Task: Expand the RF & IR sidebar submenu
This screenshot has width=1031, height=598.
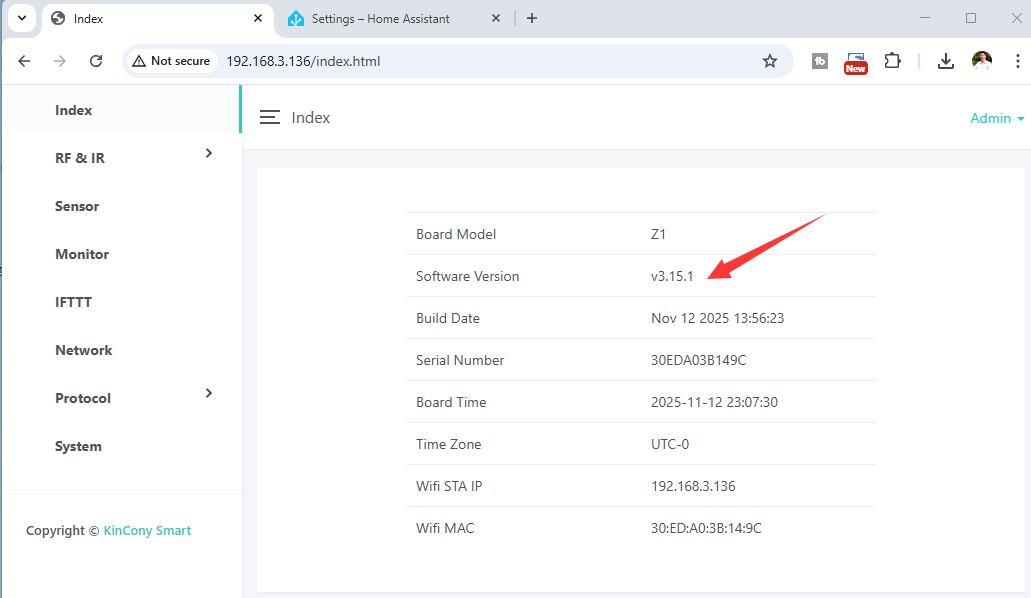Action: [x=208, y=153]
